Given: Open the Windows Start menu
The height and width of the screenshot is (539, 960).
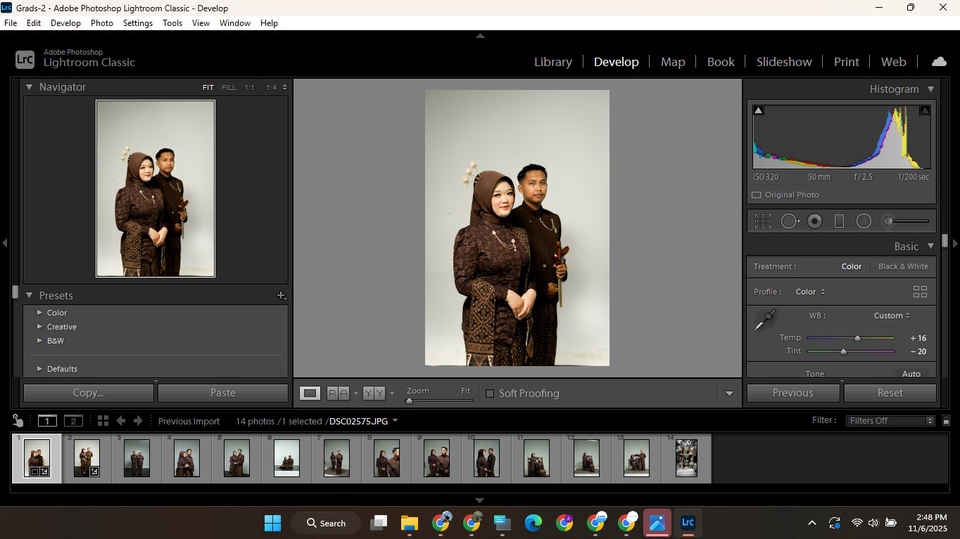Looking at the screenshot, I should tap(272, 523).
